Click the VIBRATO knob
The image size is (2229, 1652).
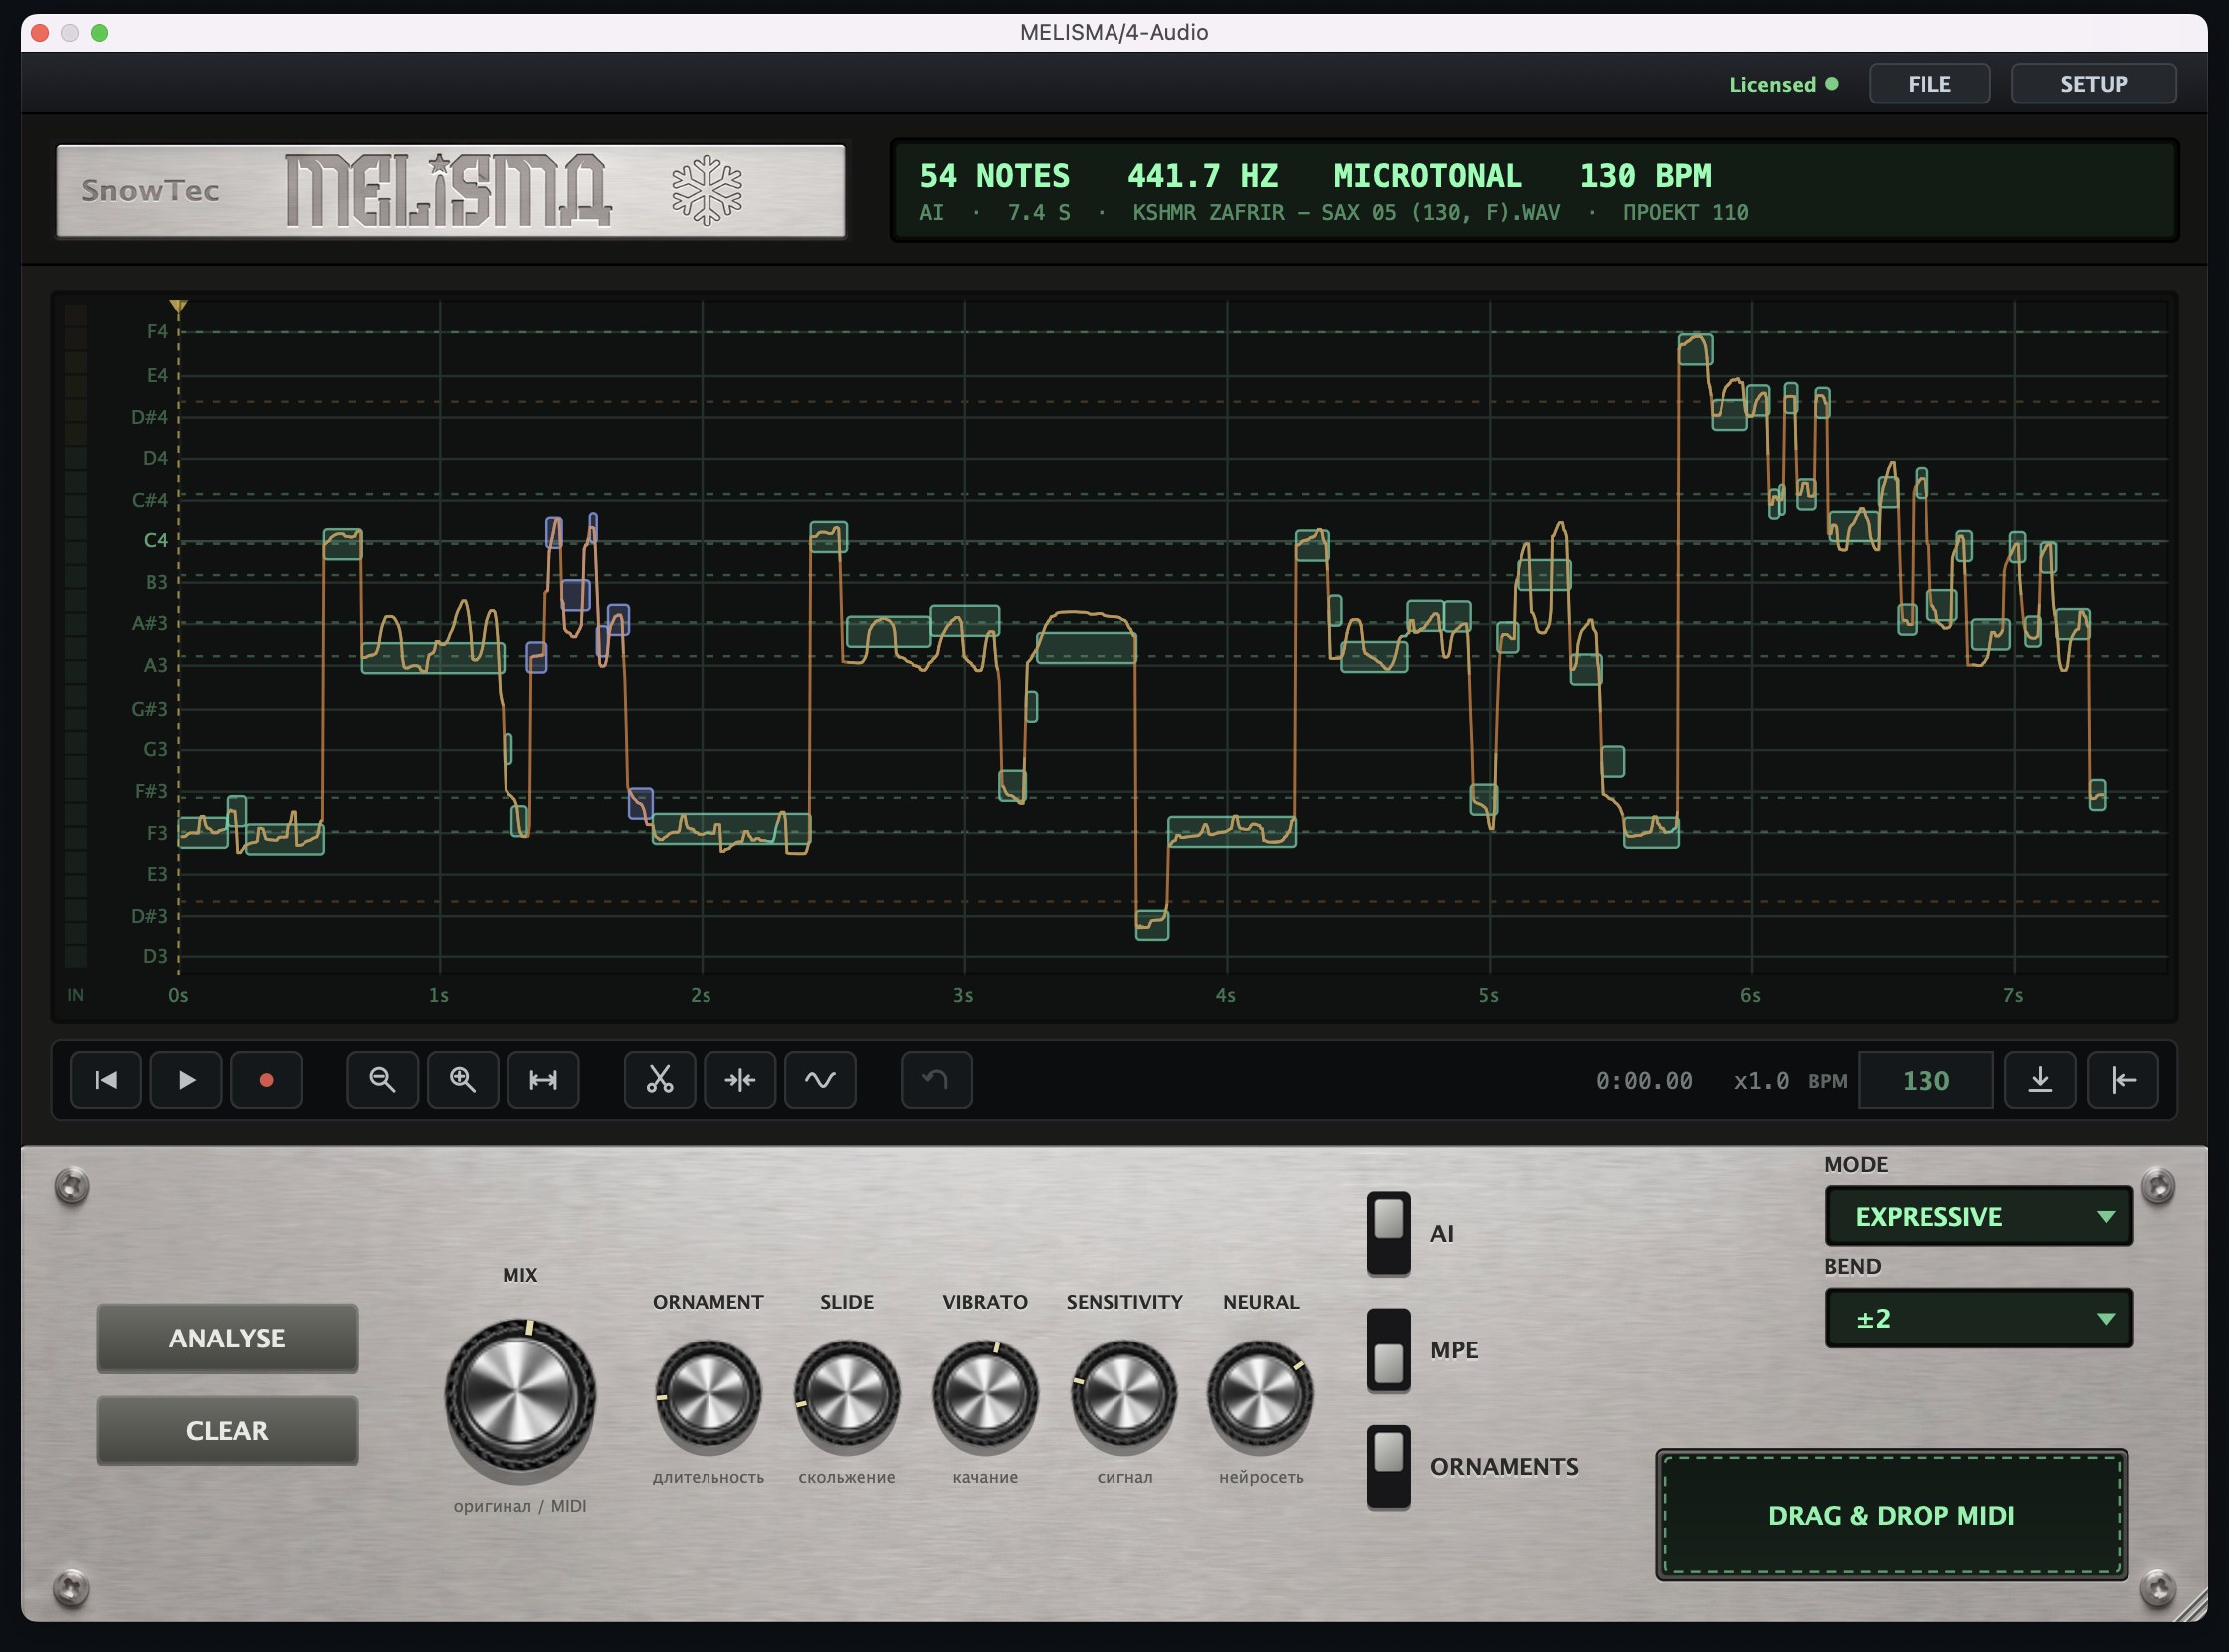click(985, 1394)
